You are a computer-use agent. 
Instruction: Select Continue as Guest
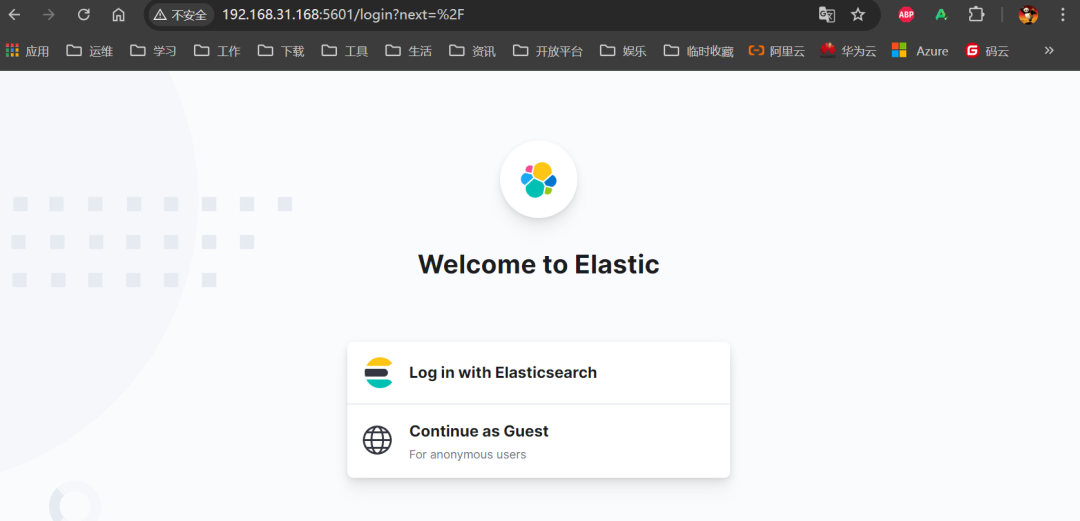[539, 441]
